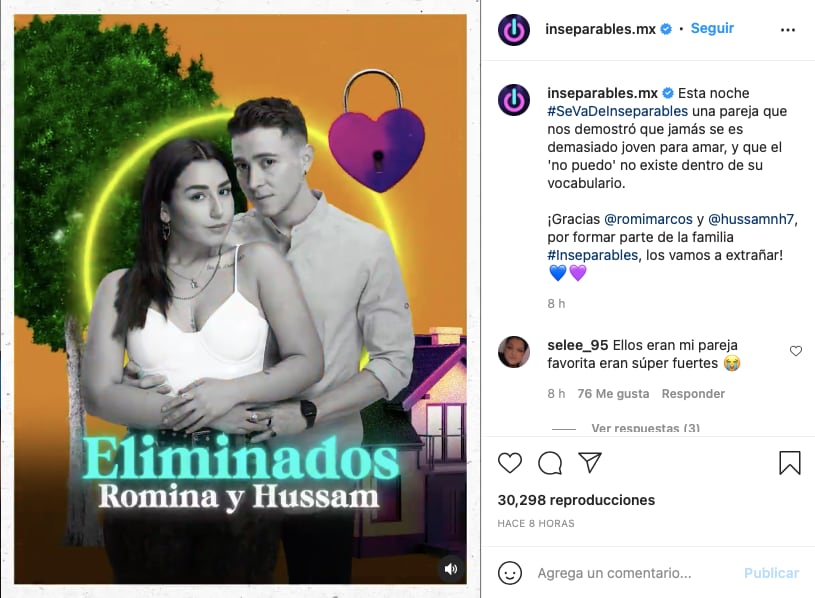The image size is (815, 598).
Task: Save the post with the bookmark icon
Action: tap(790, 462)
